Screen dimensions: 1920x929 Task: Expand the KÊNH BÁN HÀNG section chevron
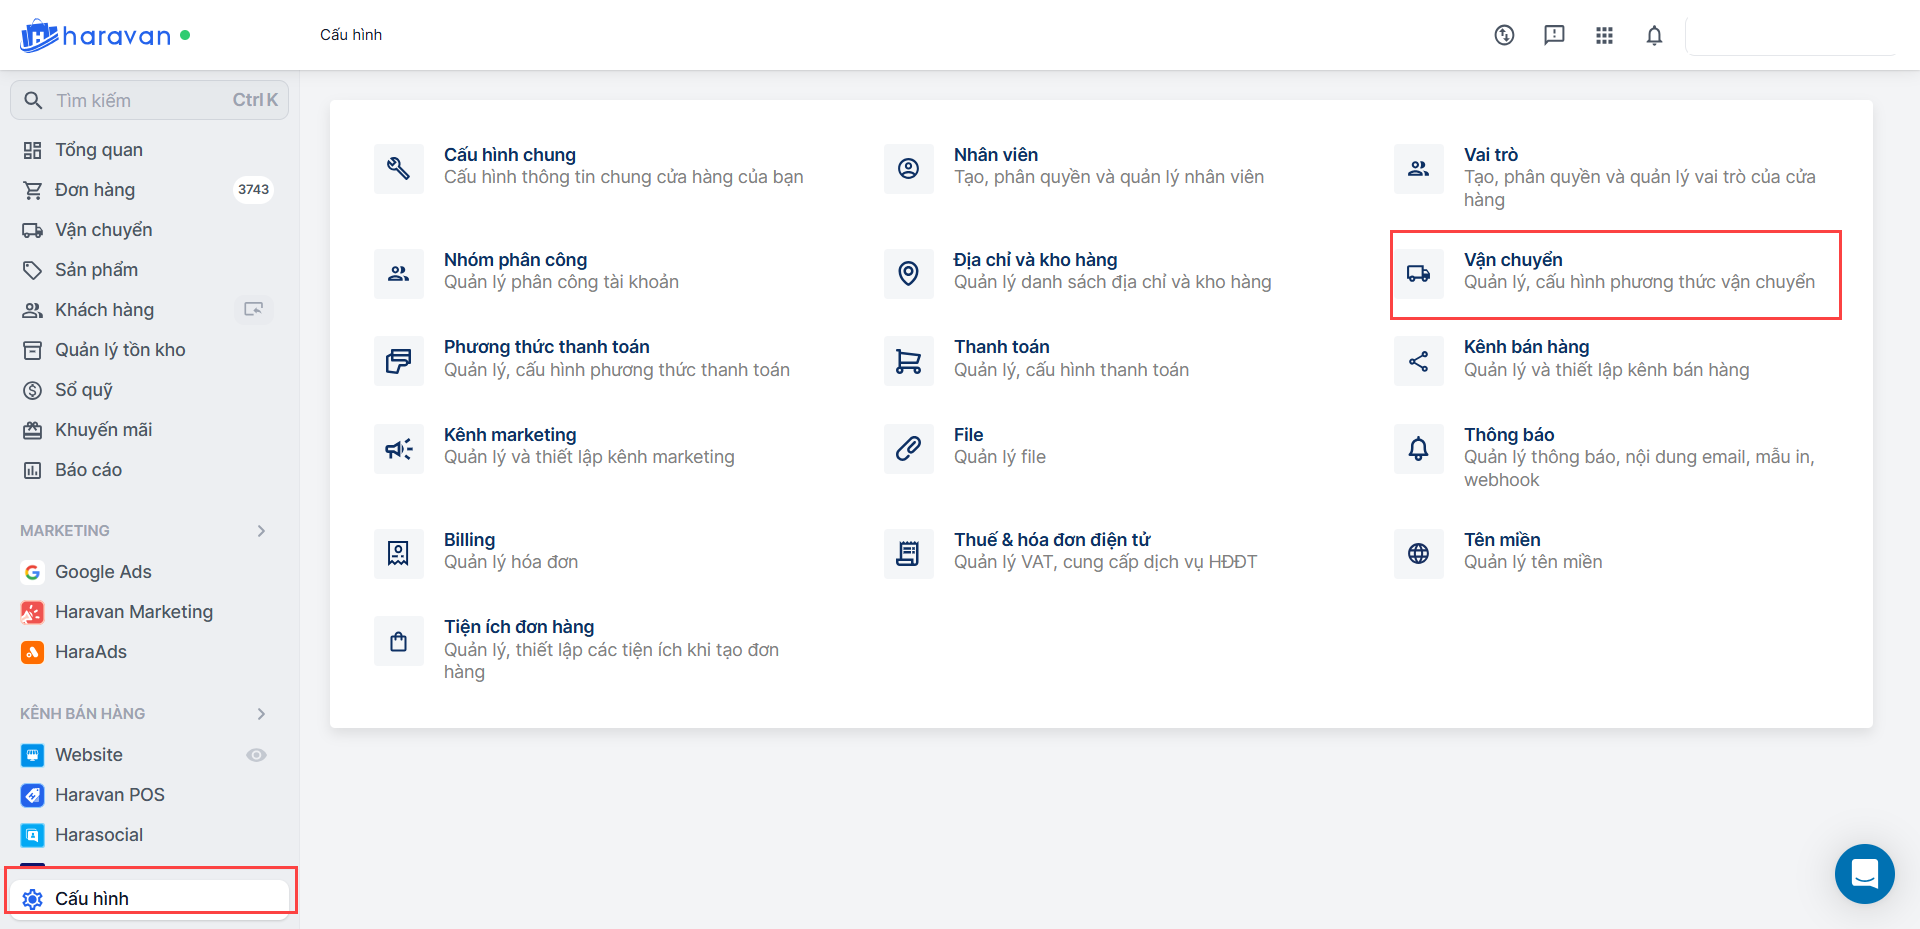click(261, 714)
